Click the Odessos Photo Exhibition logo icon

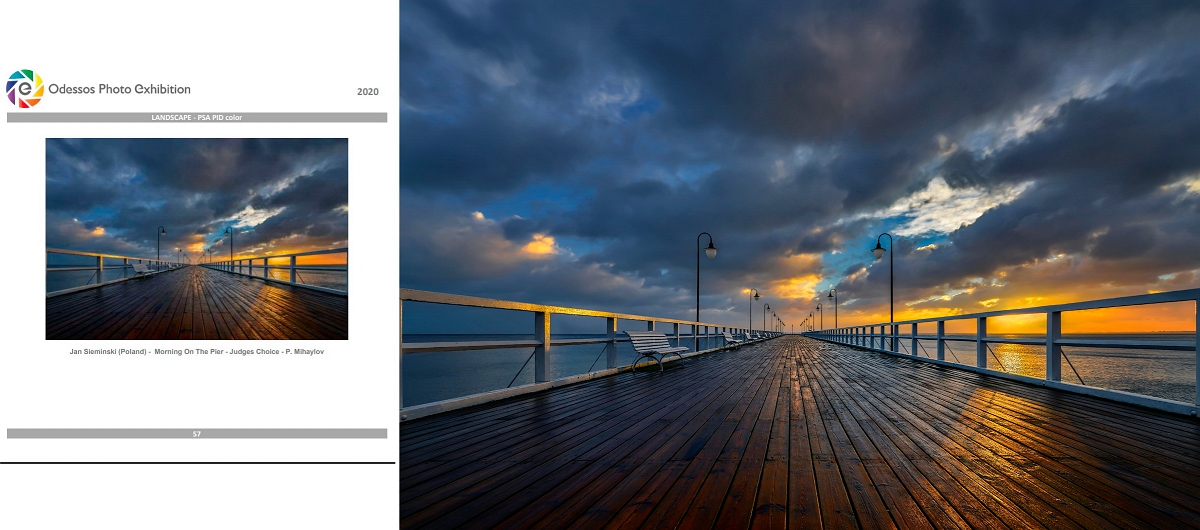coord(25,89)
